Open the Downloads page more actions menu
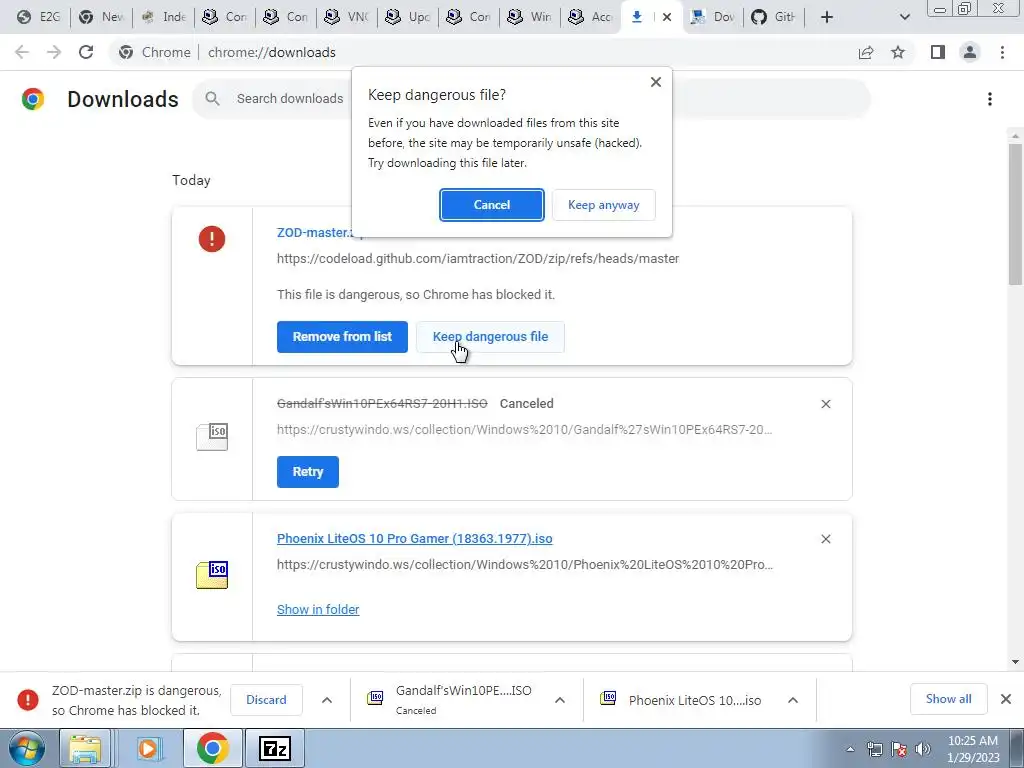The width and height of the screenshot is (1024, 768). point(989,99)
